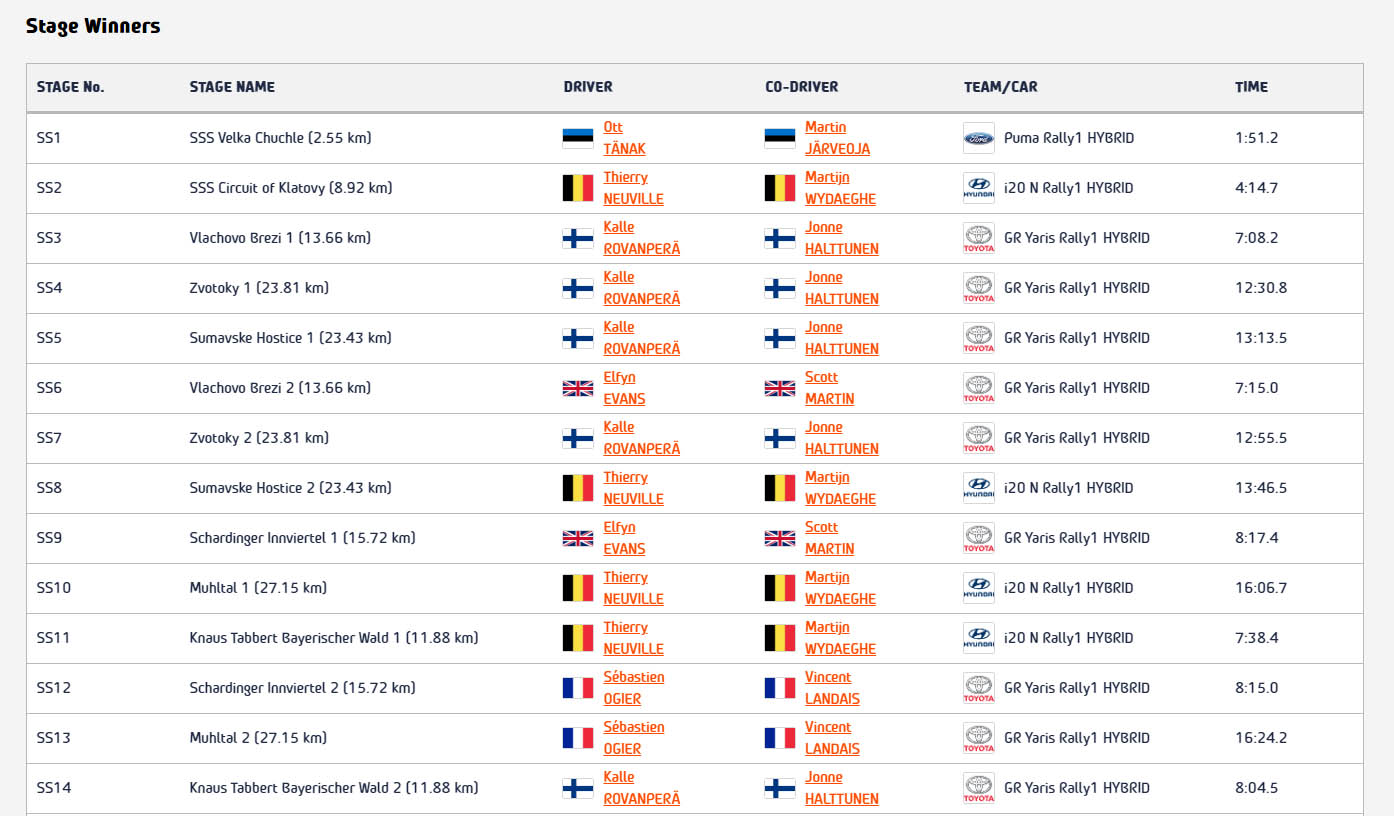The width and height of the screenshot is (1394, 816).
Task: Click the Ford logo in SS1 row
Action: (x=979, y=138)
